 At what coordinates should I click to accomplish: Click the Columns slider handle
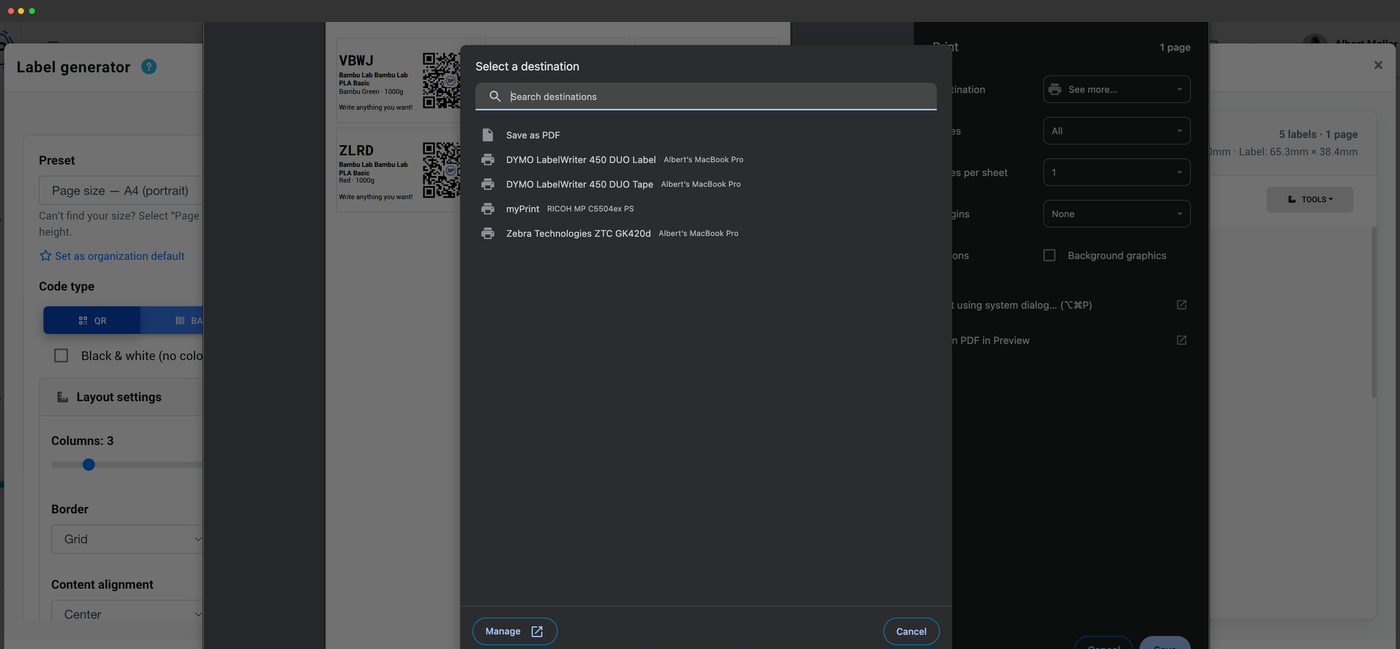pos(89,464)
